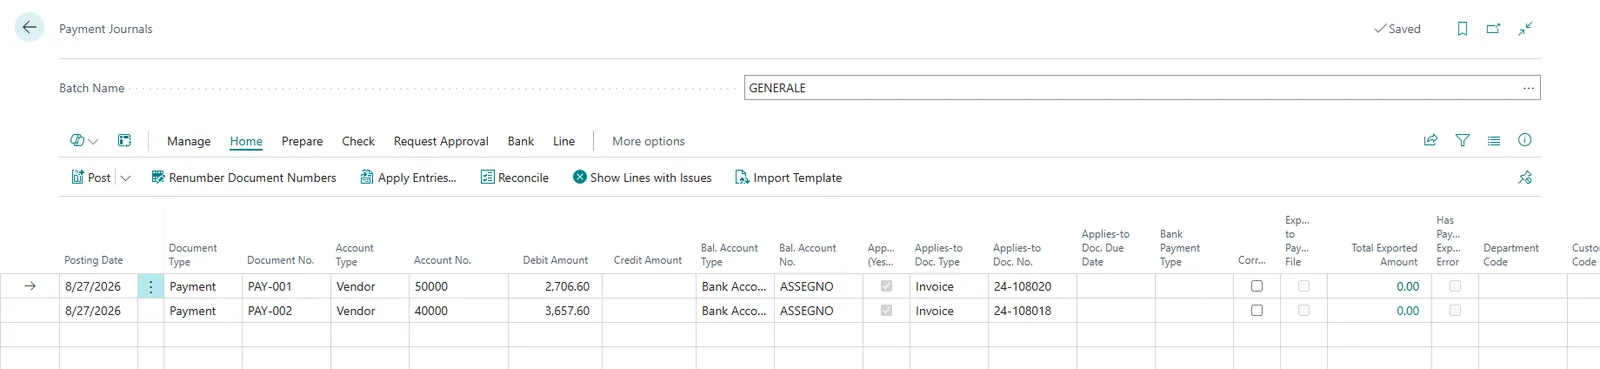
Task: Click the Document No. column header
Action: pyautogui.click(x=280, y=260)
